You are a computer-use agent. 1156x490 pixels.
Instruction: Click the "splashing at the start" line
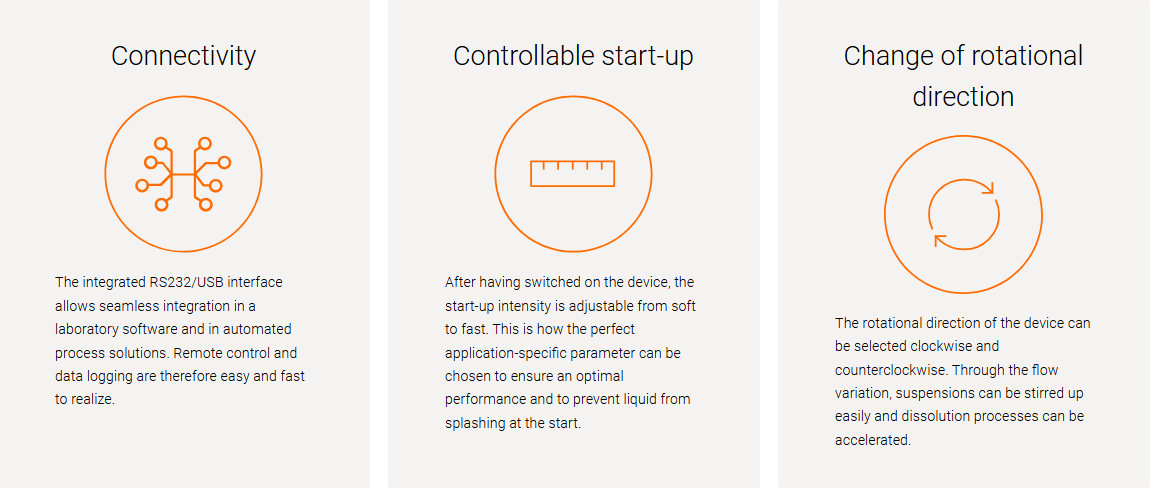[513, 424]
